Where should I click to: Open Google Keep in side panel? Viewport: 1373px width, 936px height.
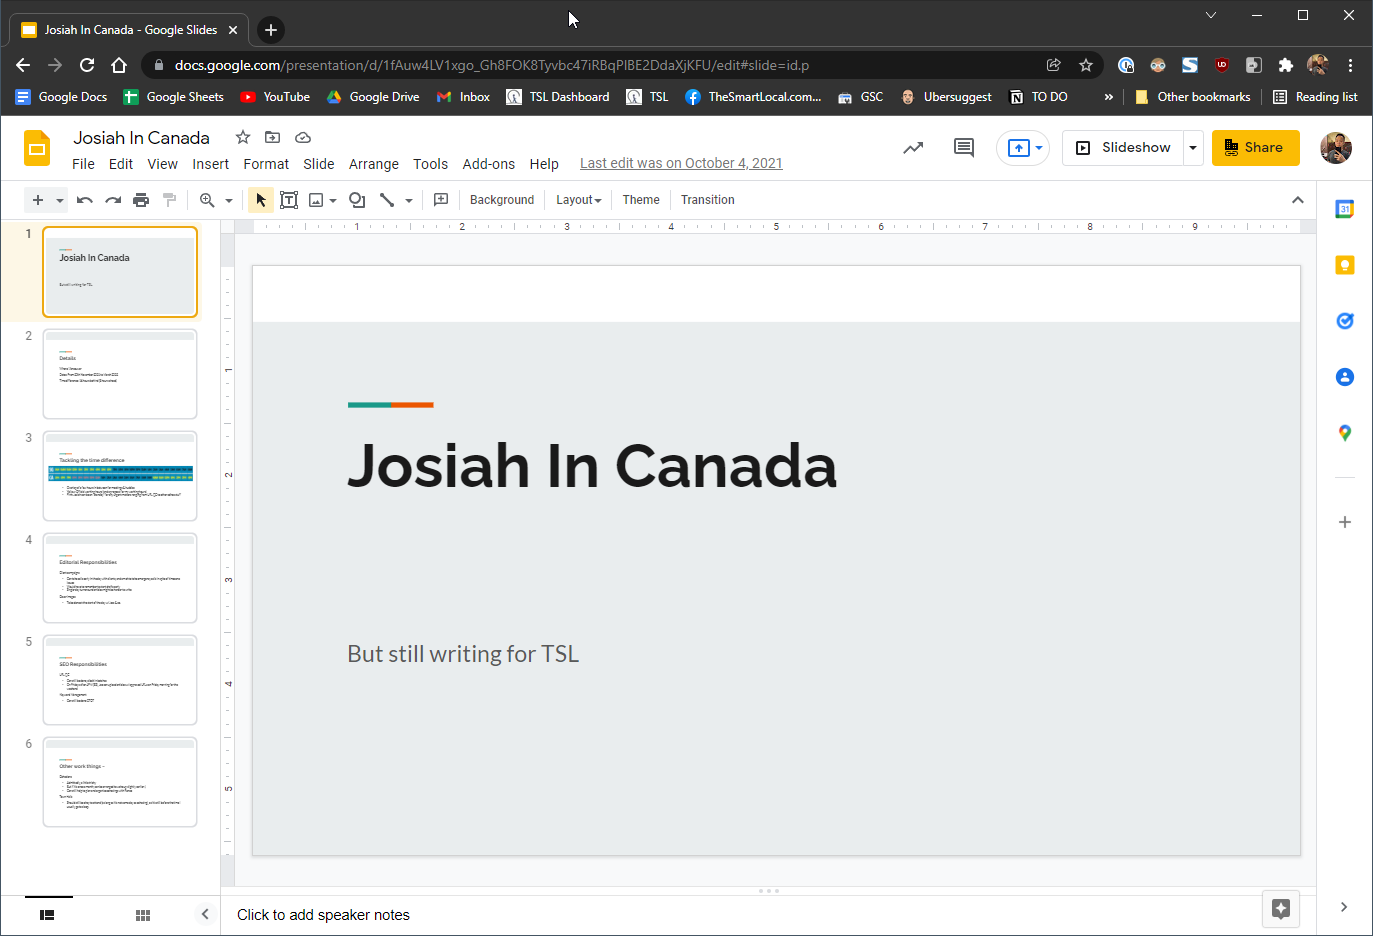pyautogui.click(x=1344, y=265)
